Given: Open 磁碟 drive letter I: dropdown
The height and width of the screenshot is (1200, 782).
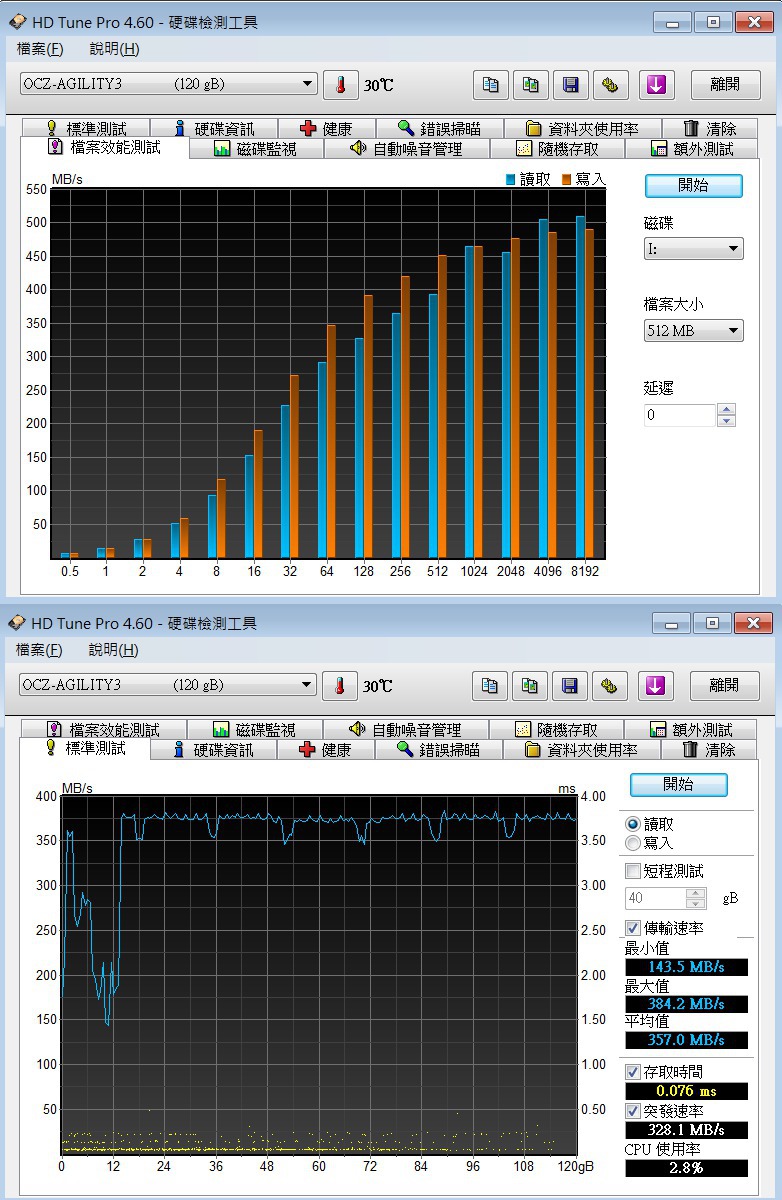Looking at the screenshot, I should coord(694,248).
